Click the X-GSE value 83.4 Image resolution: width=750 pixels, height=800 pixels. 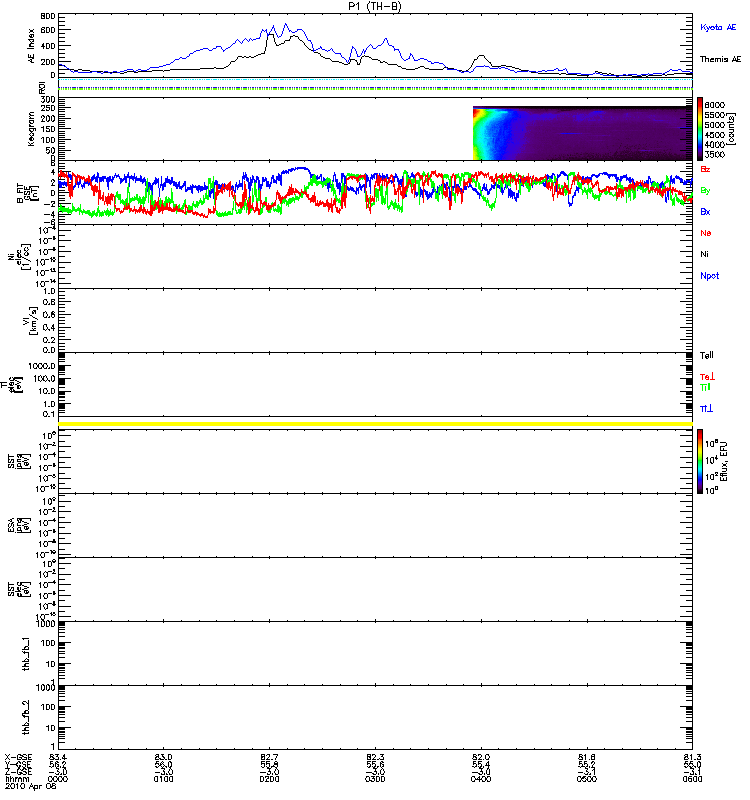(x=58, y=757)
